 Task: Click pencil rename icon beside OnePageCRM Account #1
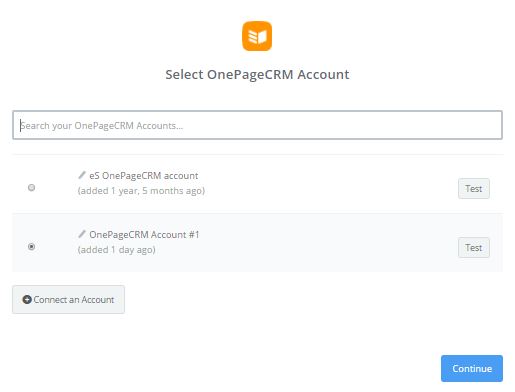pos(82,234)
